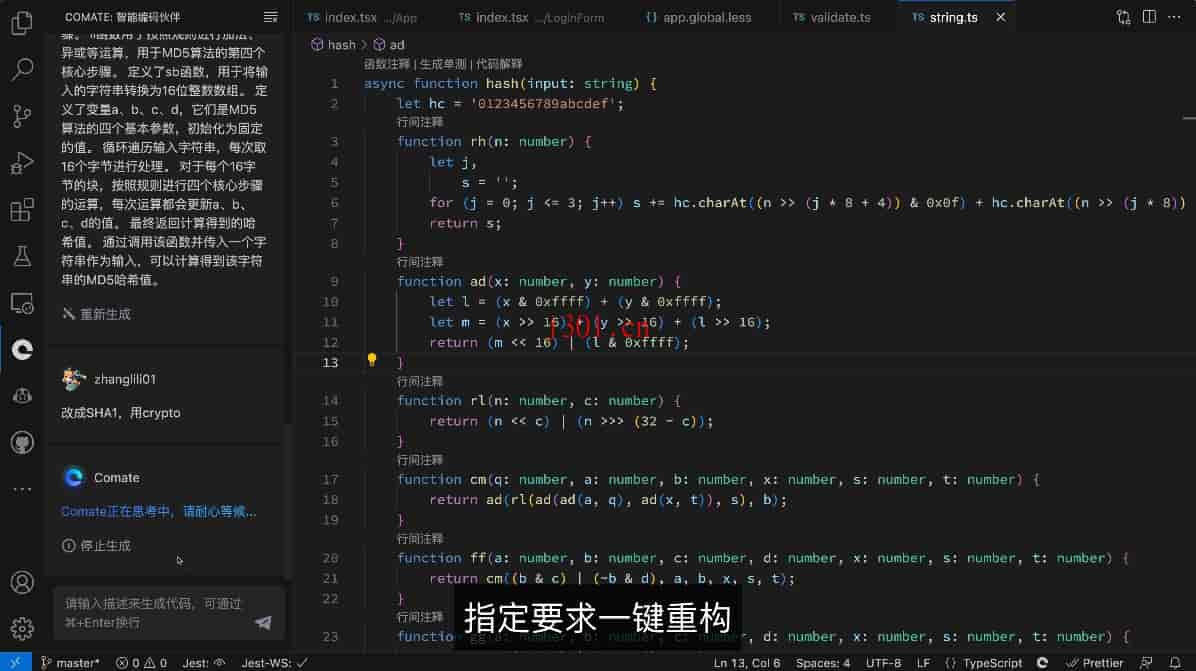Send message with the paper plane icon

click(263, 622)
